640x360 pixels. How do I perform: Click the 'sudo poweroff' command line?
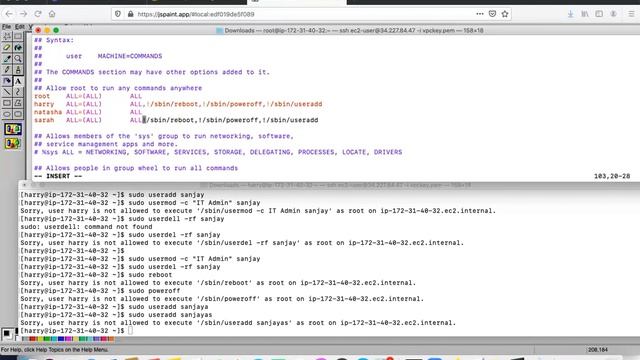coord(100,291)
